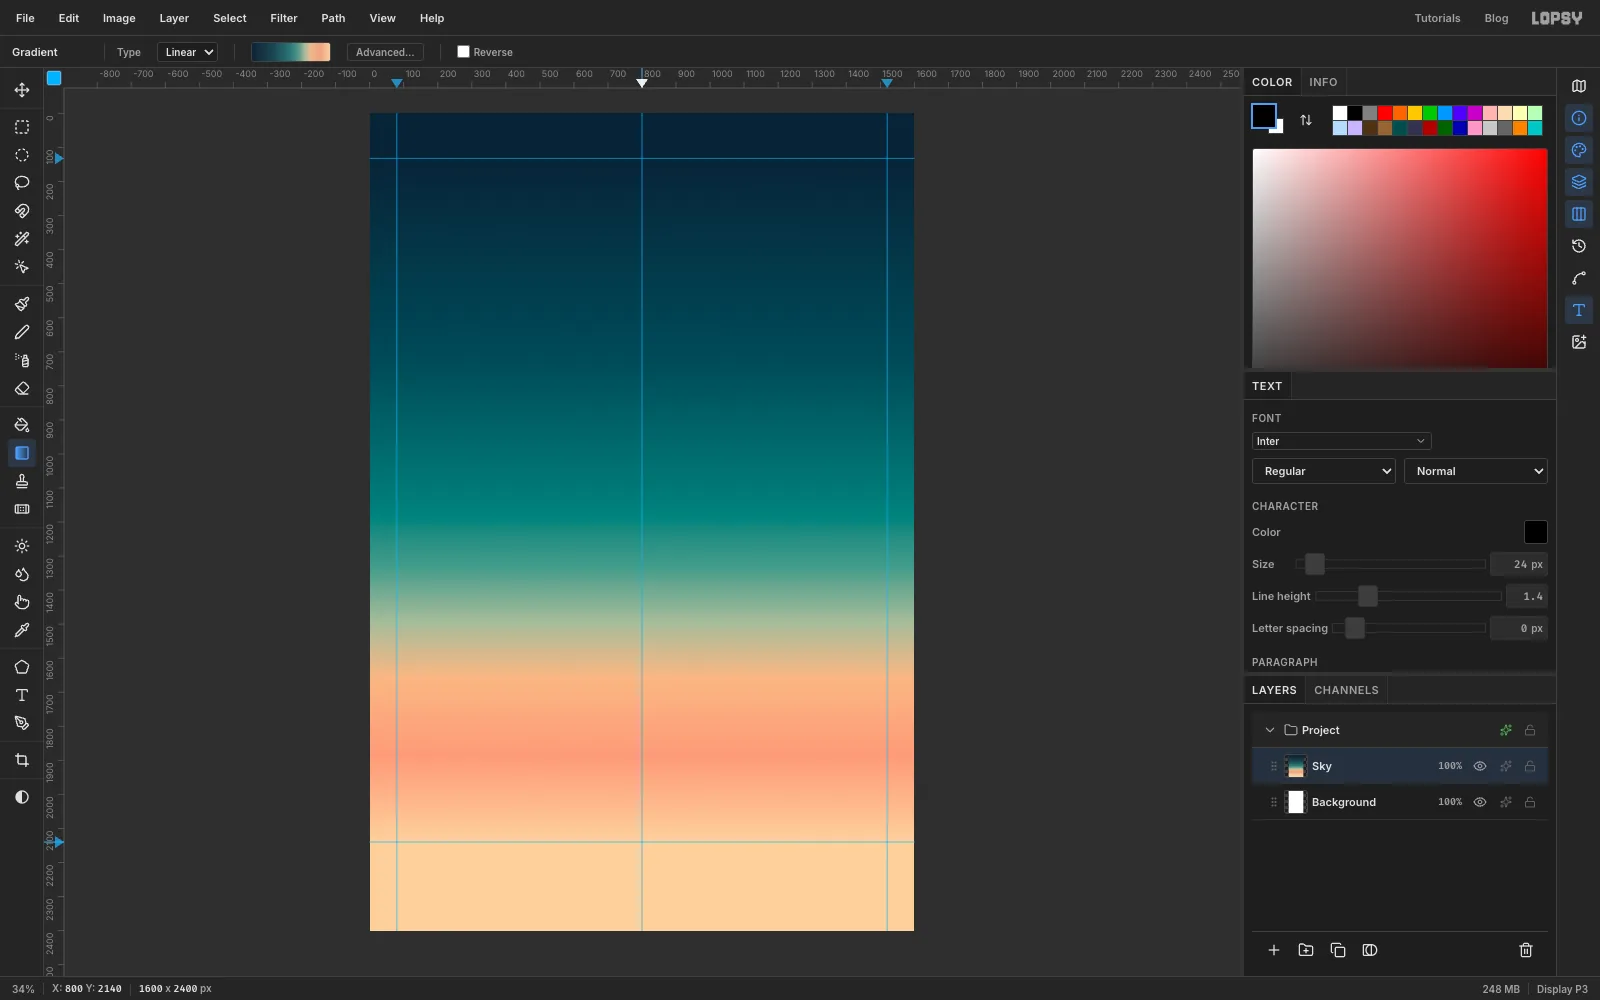Image resolution: width=1600 pixels, height=1000 pixels.
Task: Open the Layer menu
Action: (174, 18)
